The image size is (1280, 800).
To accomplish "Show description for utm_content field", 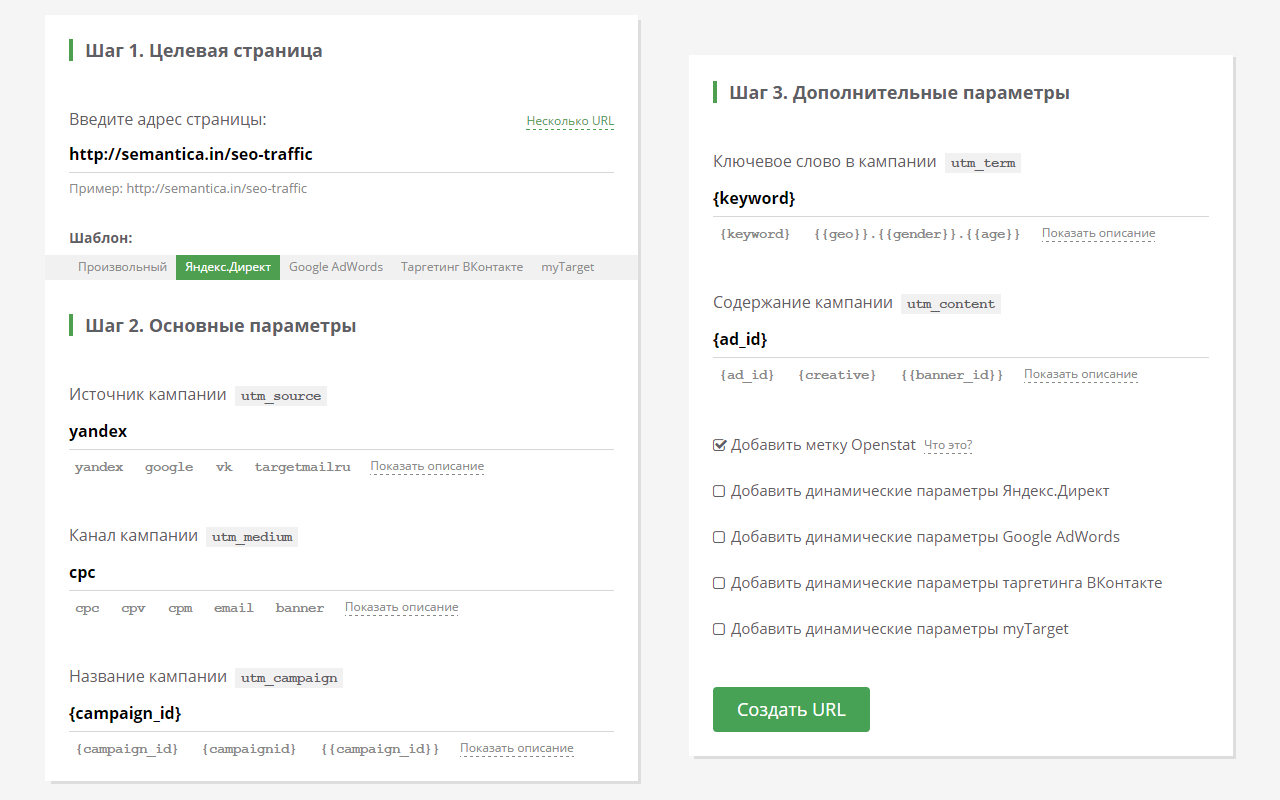I will 1080,374.
